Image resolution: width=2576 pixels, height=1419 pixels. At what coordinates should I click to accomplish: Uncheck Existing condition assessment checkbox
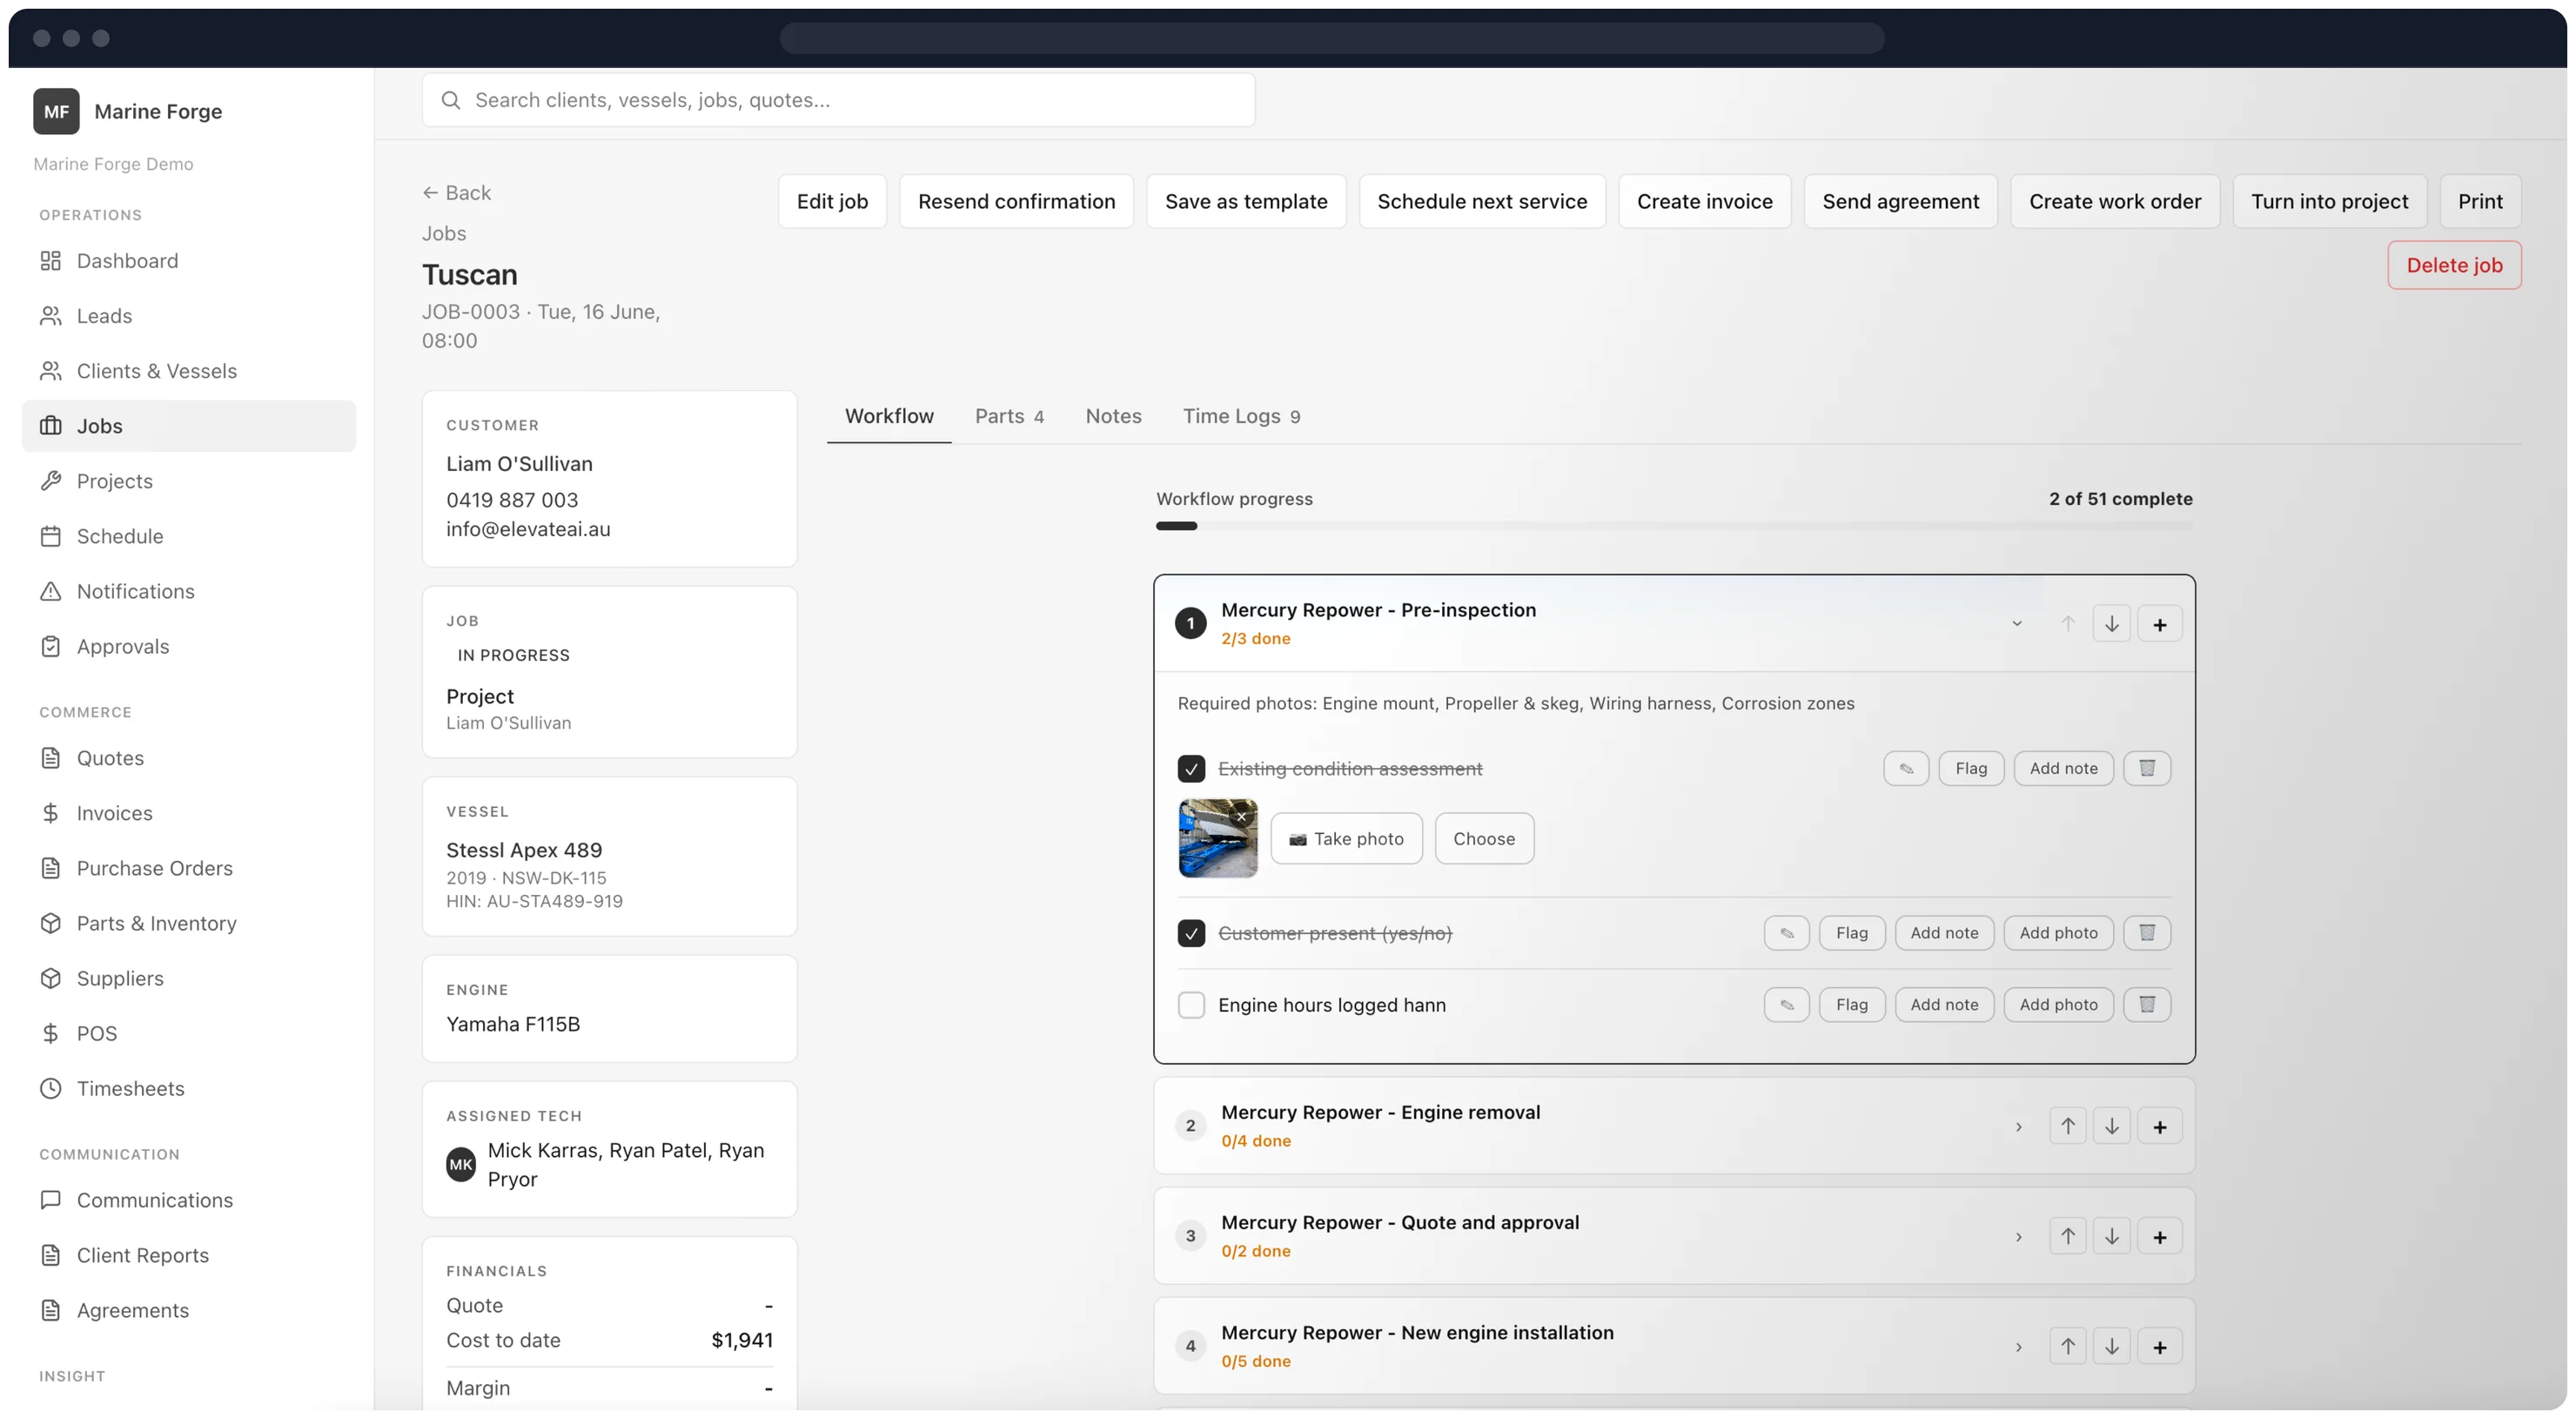point(1190,768)
